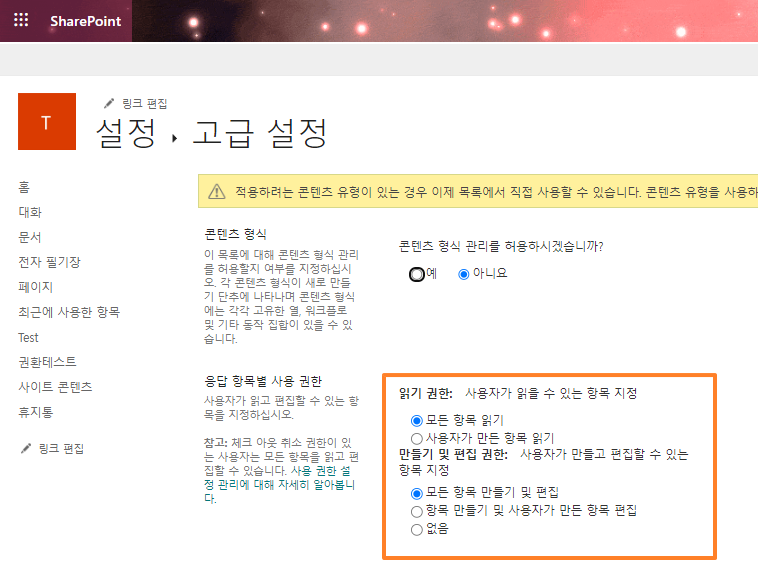Click the SharePoint brand title
The width and height of the screenshot is (758, 562).
coord(86,21)
